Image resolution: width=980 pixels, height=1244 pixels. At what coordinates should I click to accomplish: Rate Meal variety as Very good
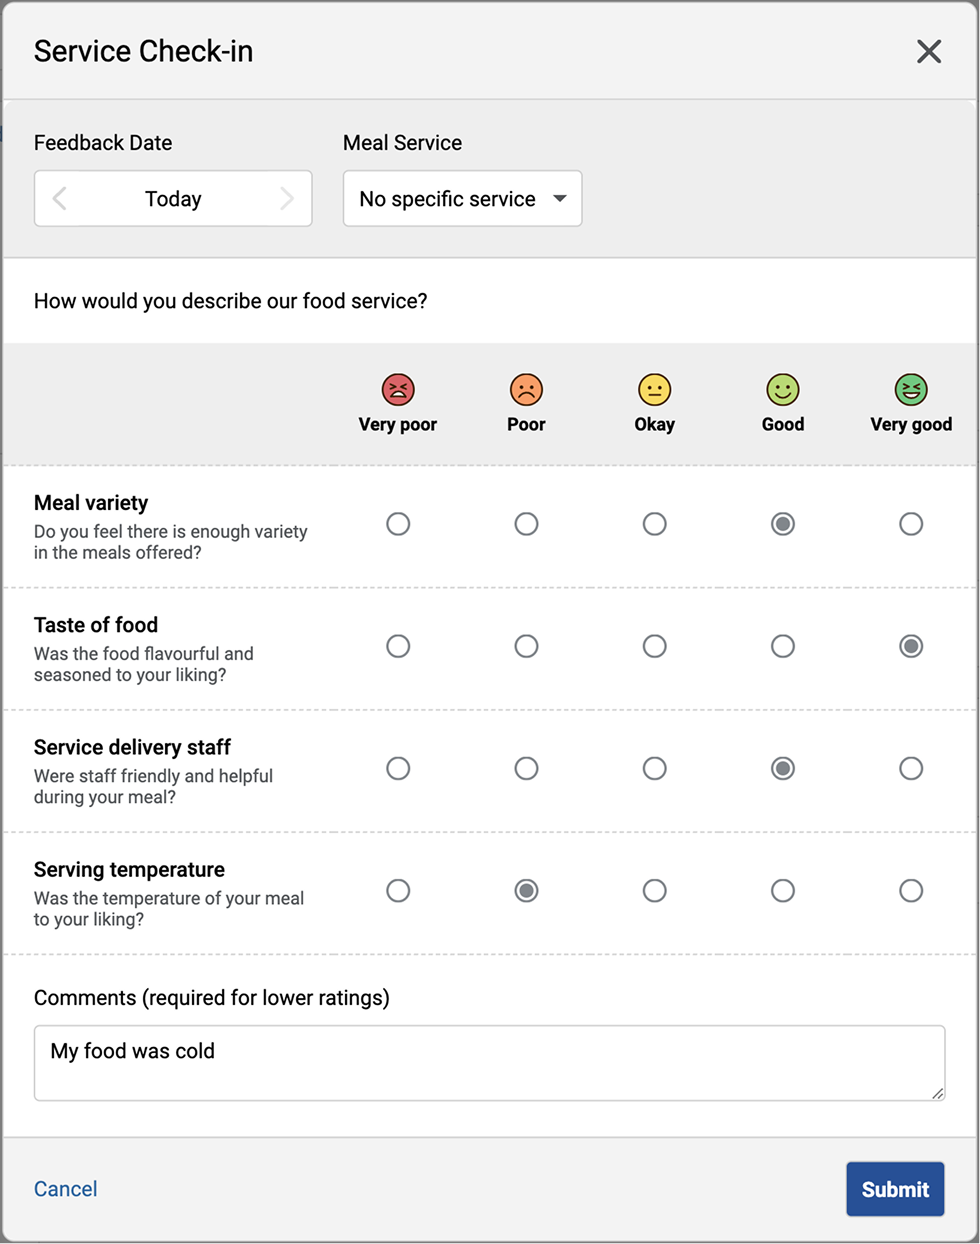(911, 524)
